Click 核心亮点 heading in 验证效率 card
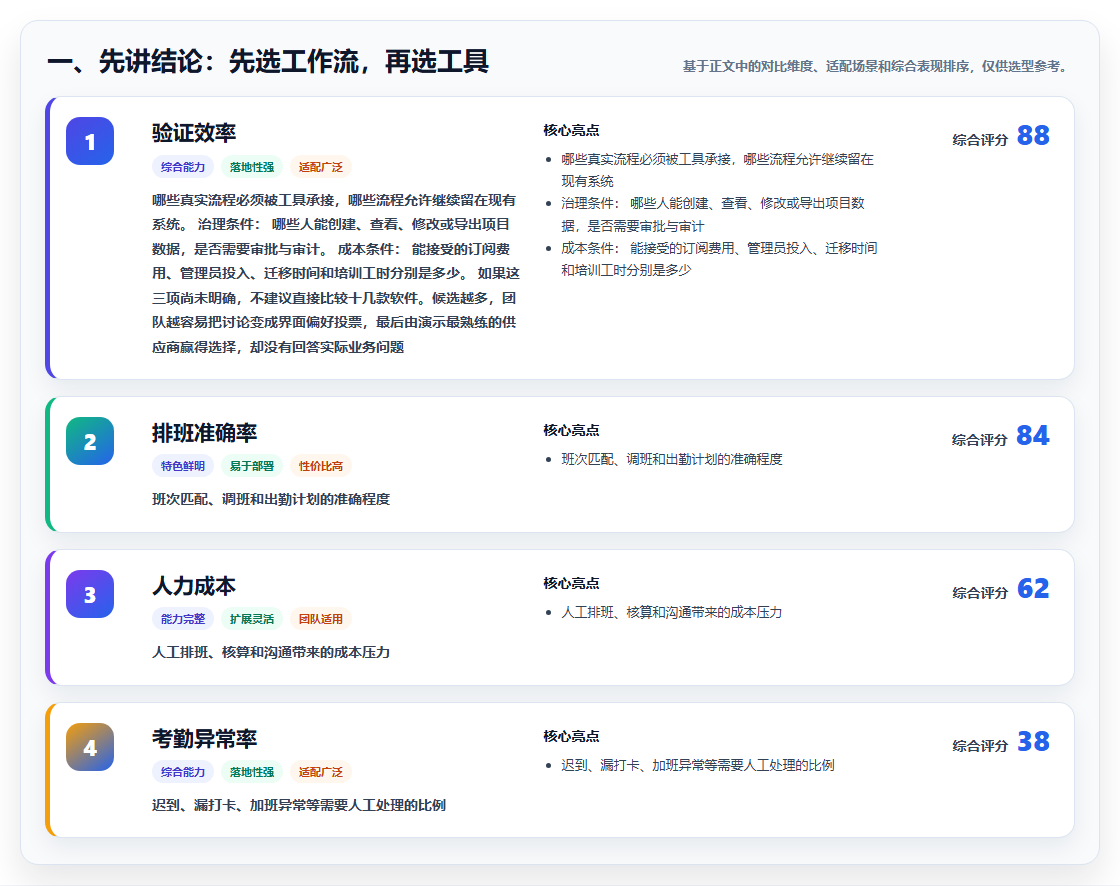 (571, 130)
